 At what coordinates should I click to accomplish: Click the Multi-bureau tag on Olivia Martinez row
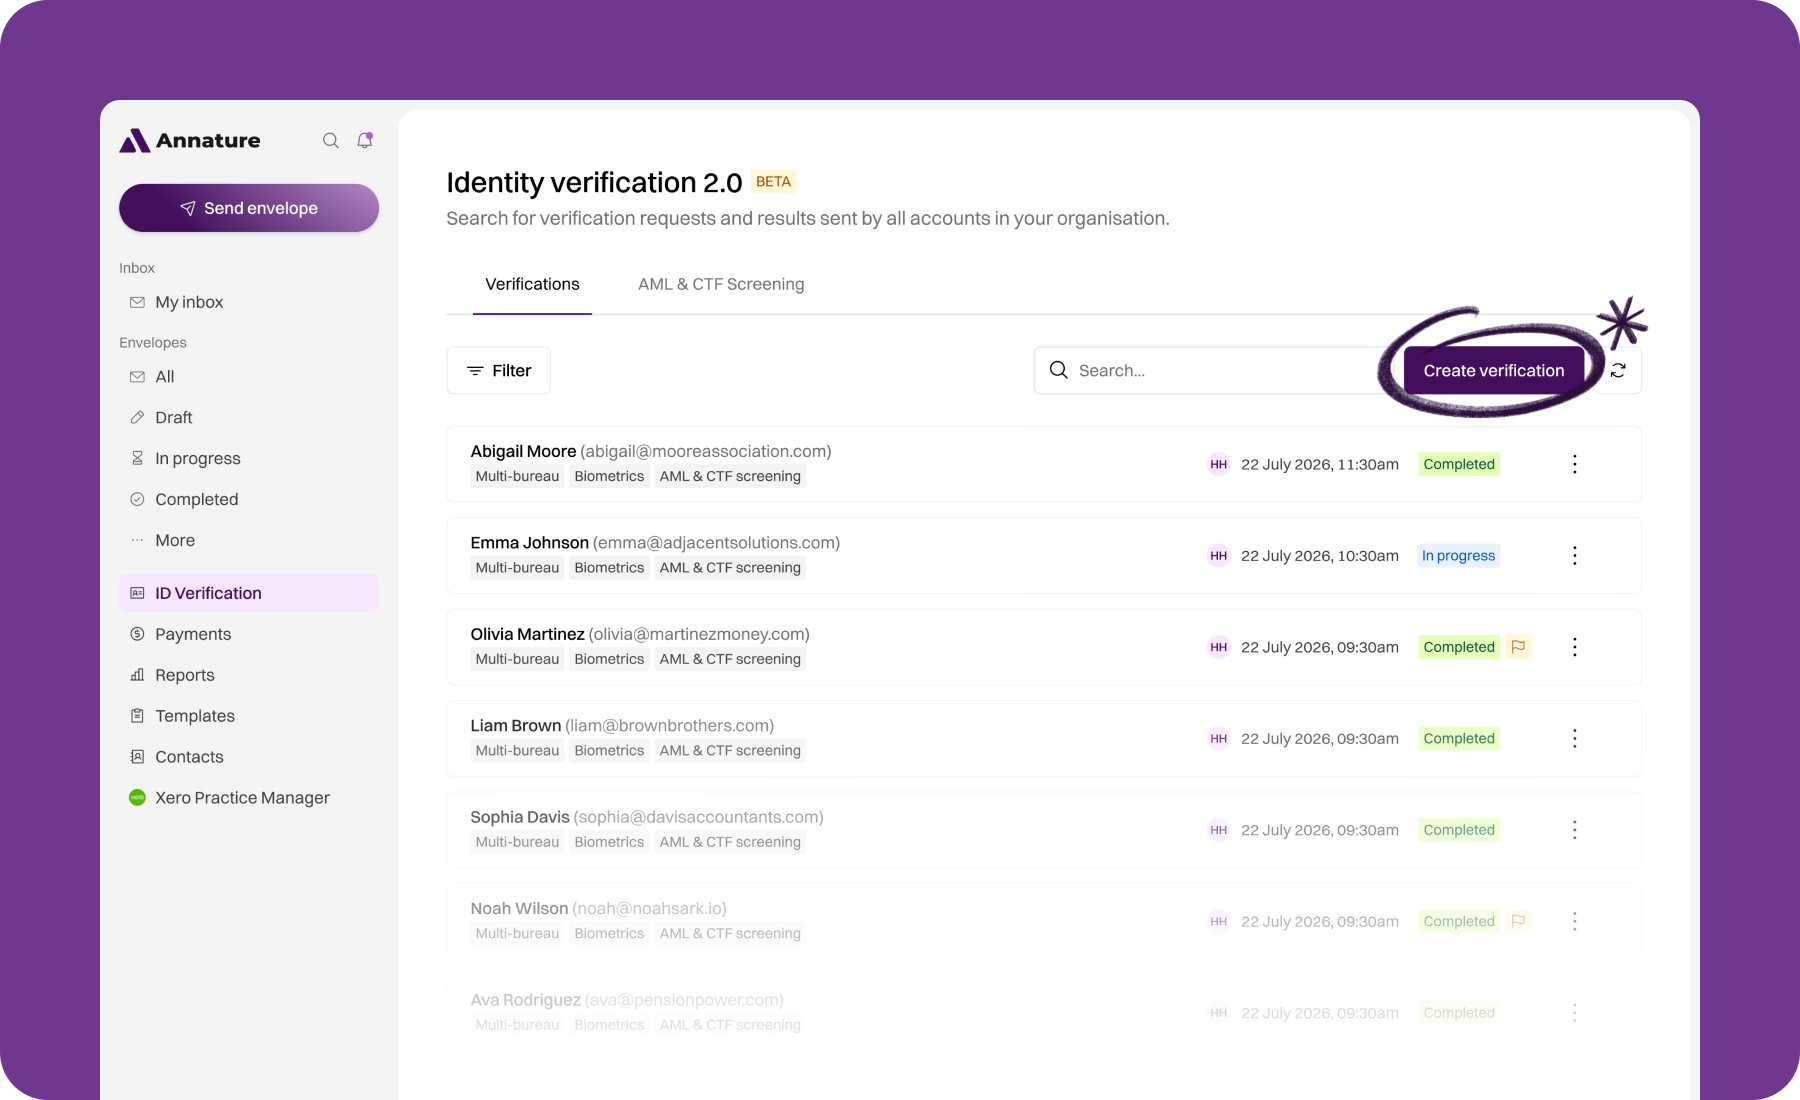pyautogui.click(x=517, y=659)
